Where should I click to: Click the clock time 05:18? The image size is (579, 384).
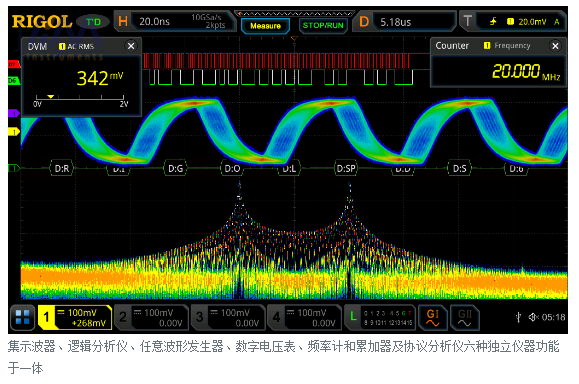[554, 317]
